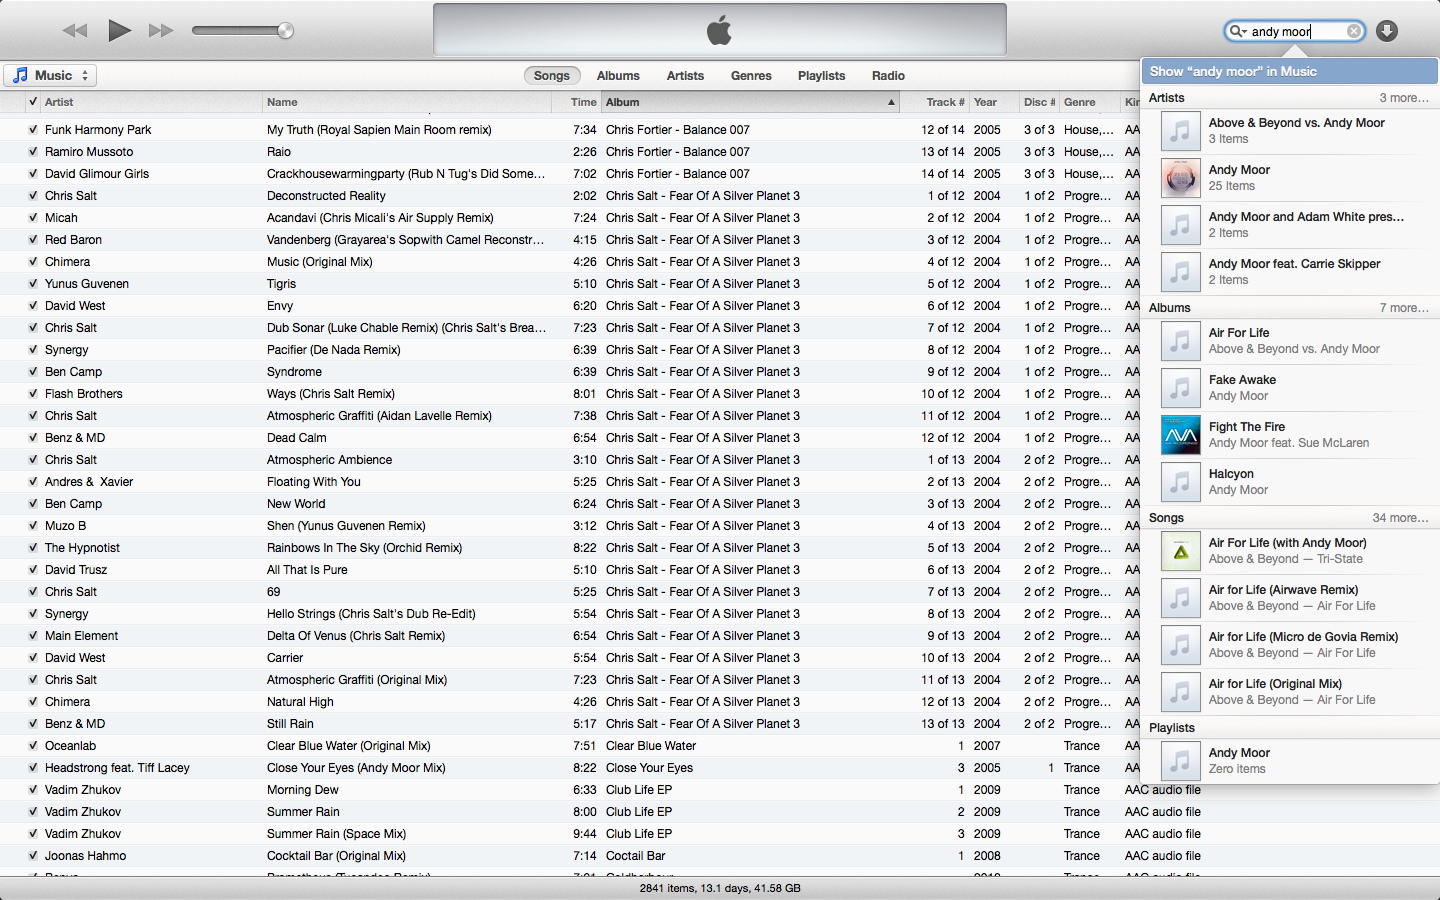Screen dimensions: 1440x900
Task: Open the Andy Moor playlist result icon
Action: tap(1181, 761)
